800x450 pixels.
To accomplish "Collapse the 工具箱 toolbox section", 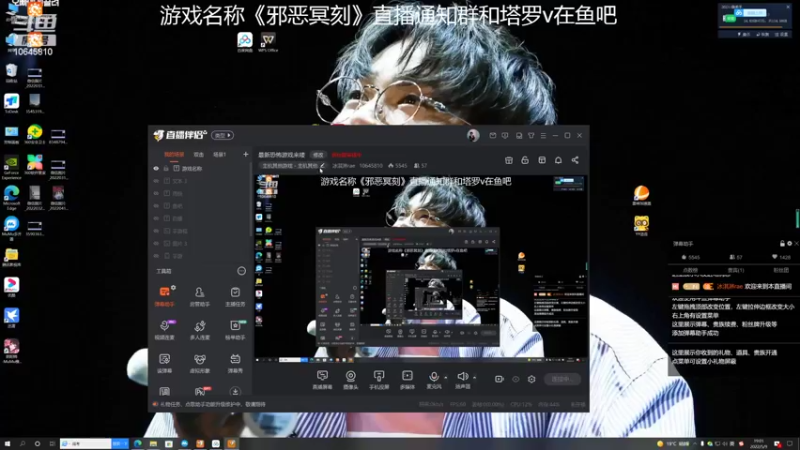I will coord(241,271).
